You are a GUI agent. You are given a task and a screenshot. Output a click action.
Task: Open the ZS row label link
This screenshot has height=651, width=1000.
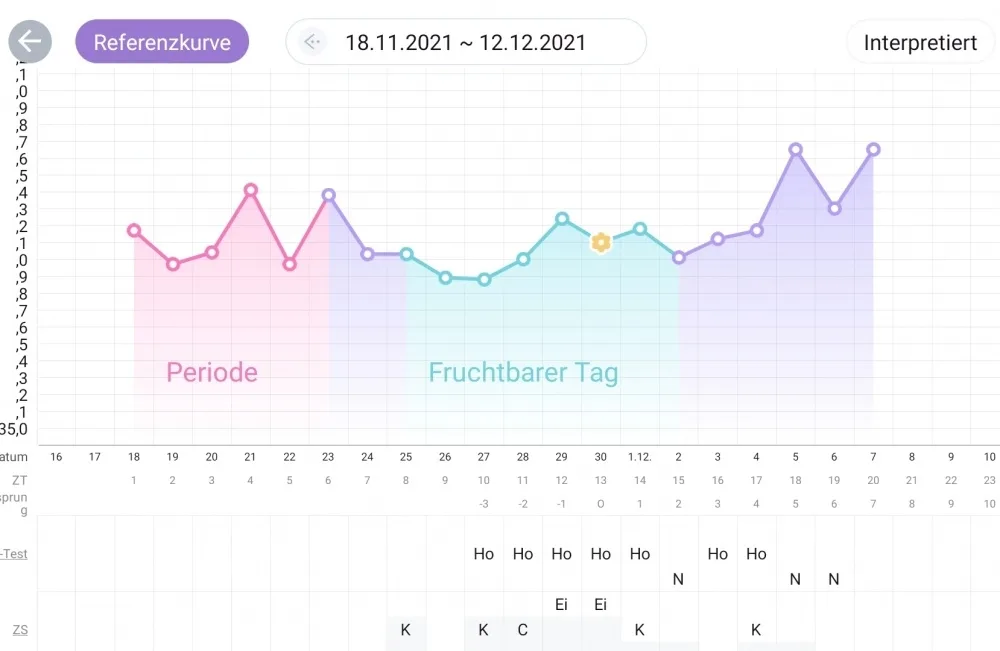(x=20, y=630)
